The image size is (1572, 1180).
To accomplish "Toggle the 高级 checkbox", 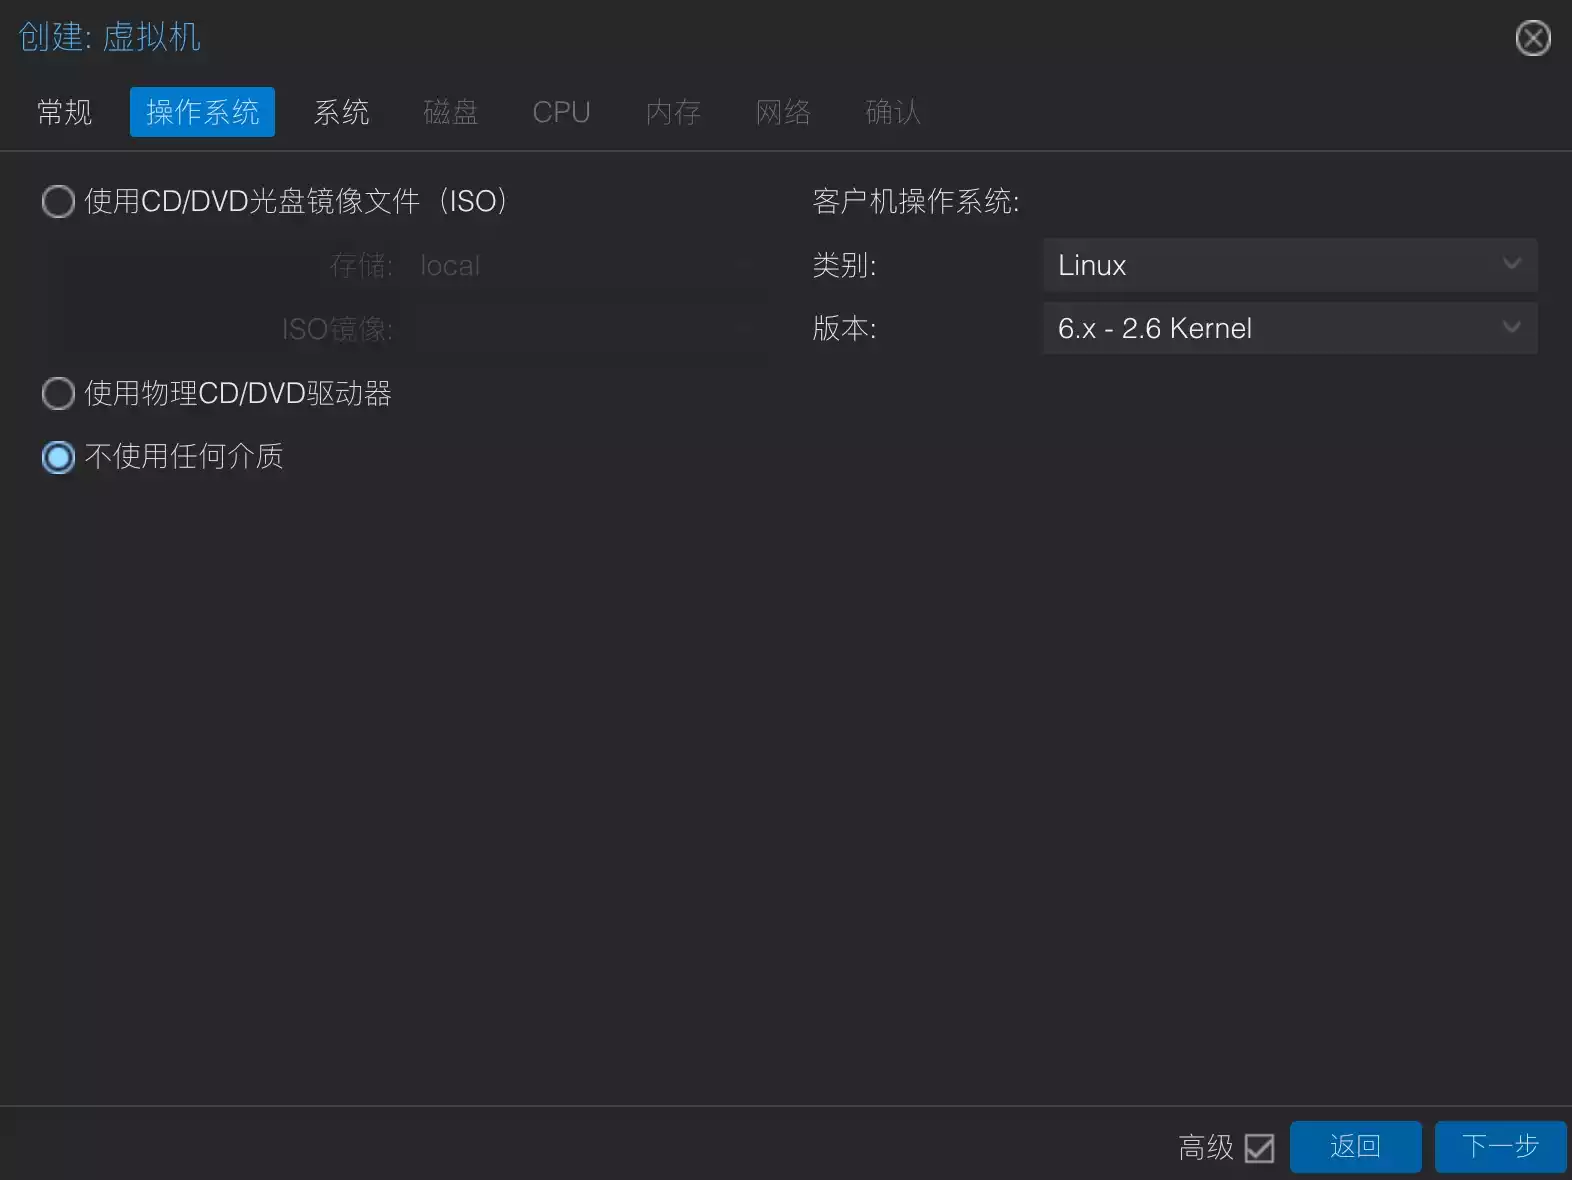I will pos(1259,1148).
